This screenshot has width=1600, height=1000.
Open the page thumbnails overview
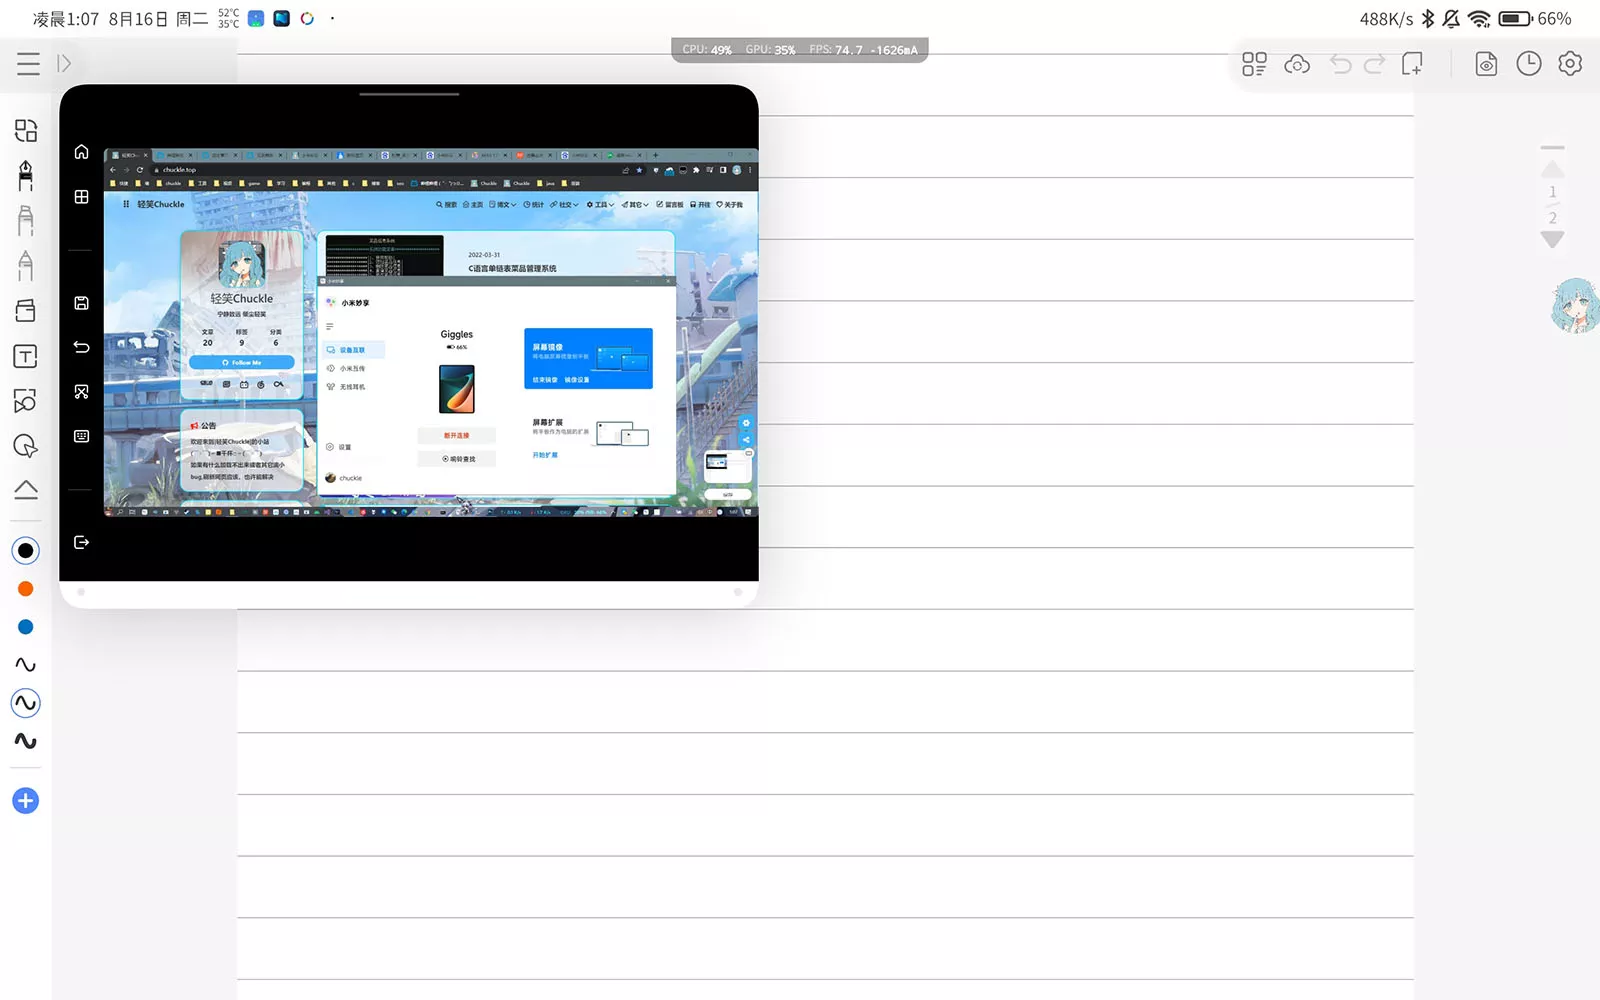click(x=1254, y=64)
